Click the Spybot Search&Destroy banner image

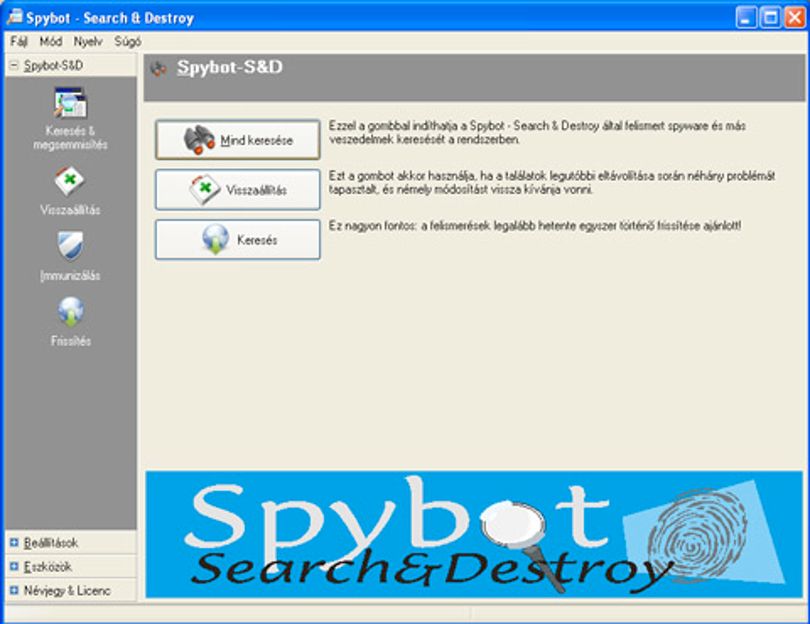pyautogui.click(x=474, y=534)
